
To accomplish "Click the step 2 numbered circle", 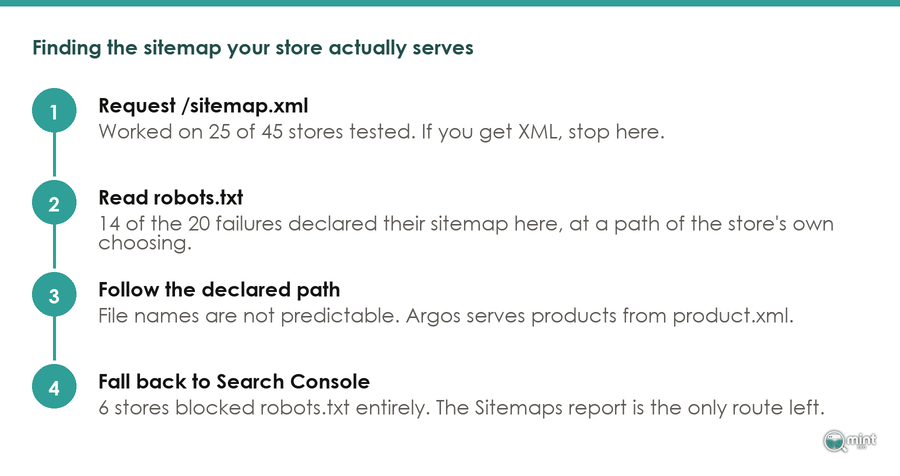I will (x=54, y=203).
